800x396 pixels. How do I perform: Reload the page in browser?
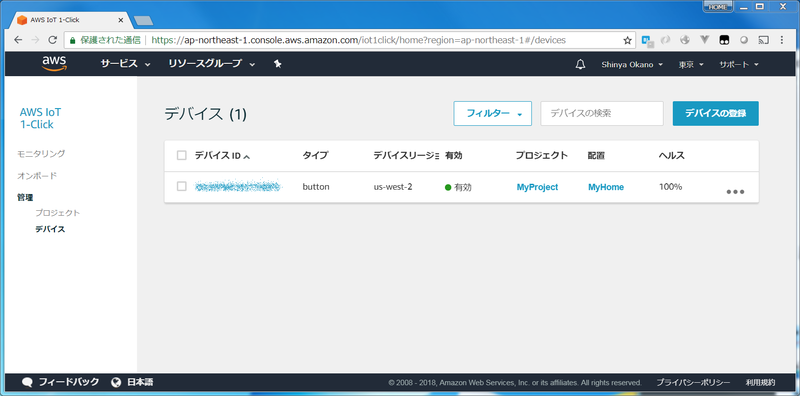(52, 40)
